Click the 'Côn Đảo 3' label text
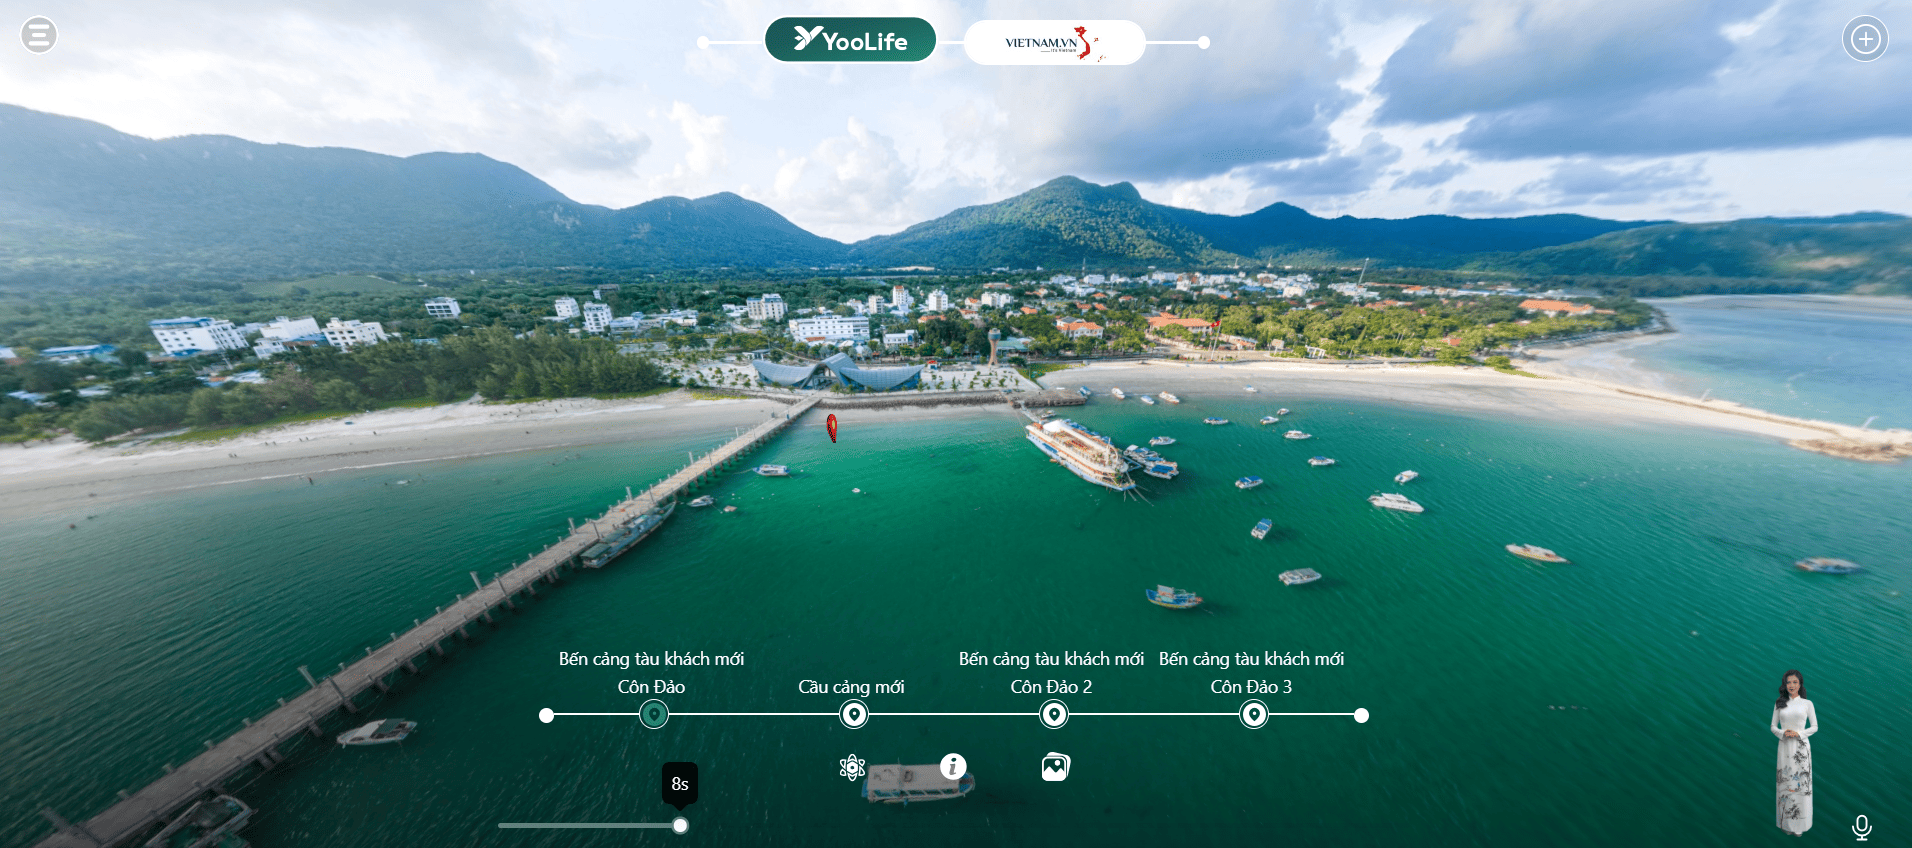This screenshot has width=1912, height=848. [1251, 687]
